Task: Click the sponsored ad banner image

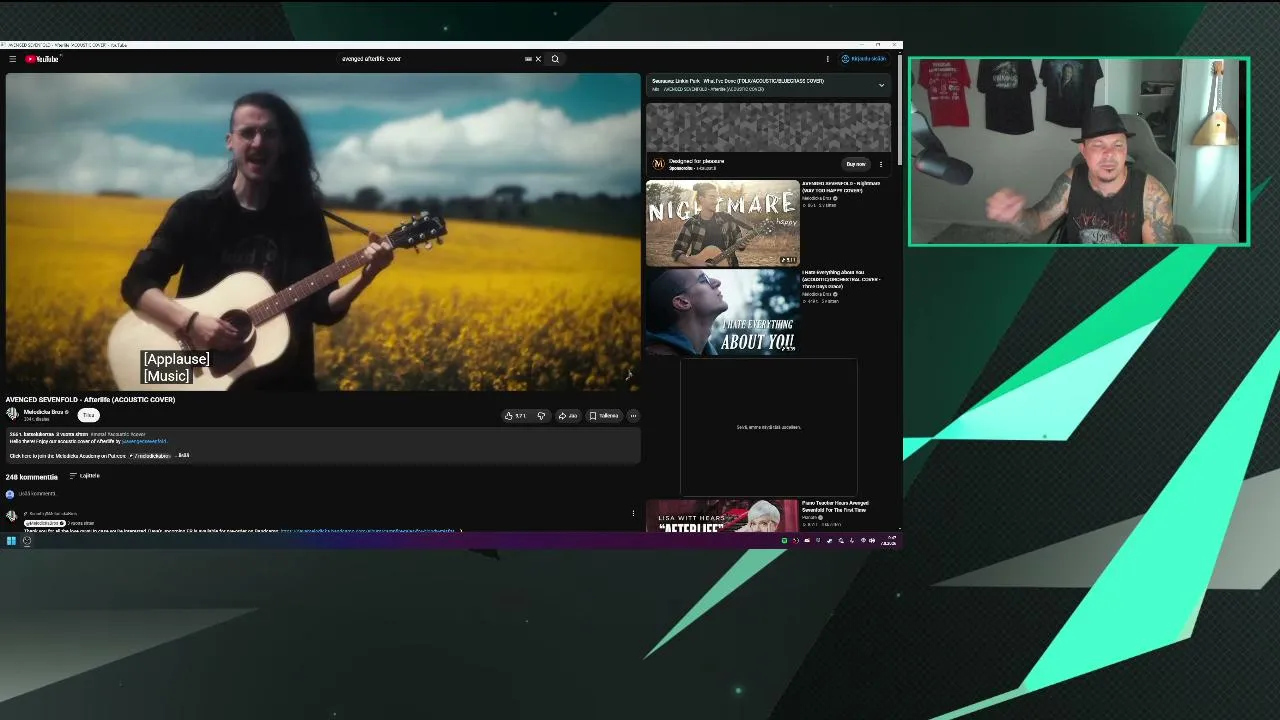Action: [x=768, y=127]
